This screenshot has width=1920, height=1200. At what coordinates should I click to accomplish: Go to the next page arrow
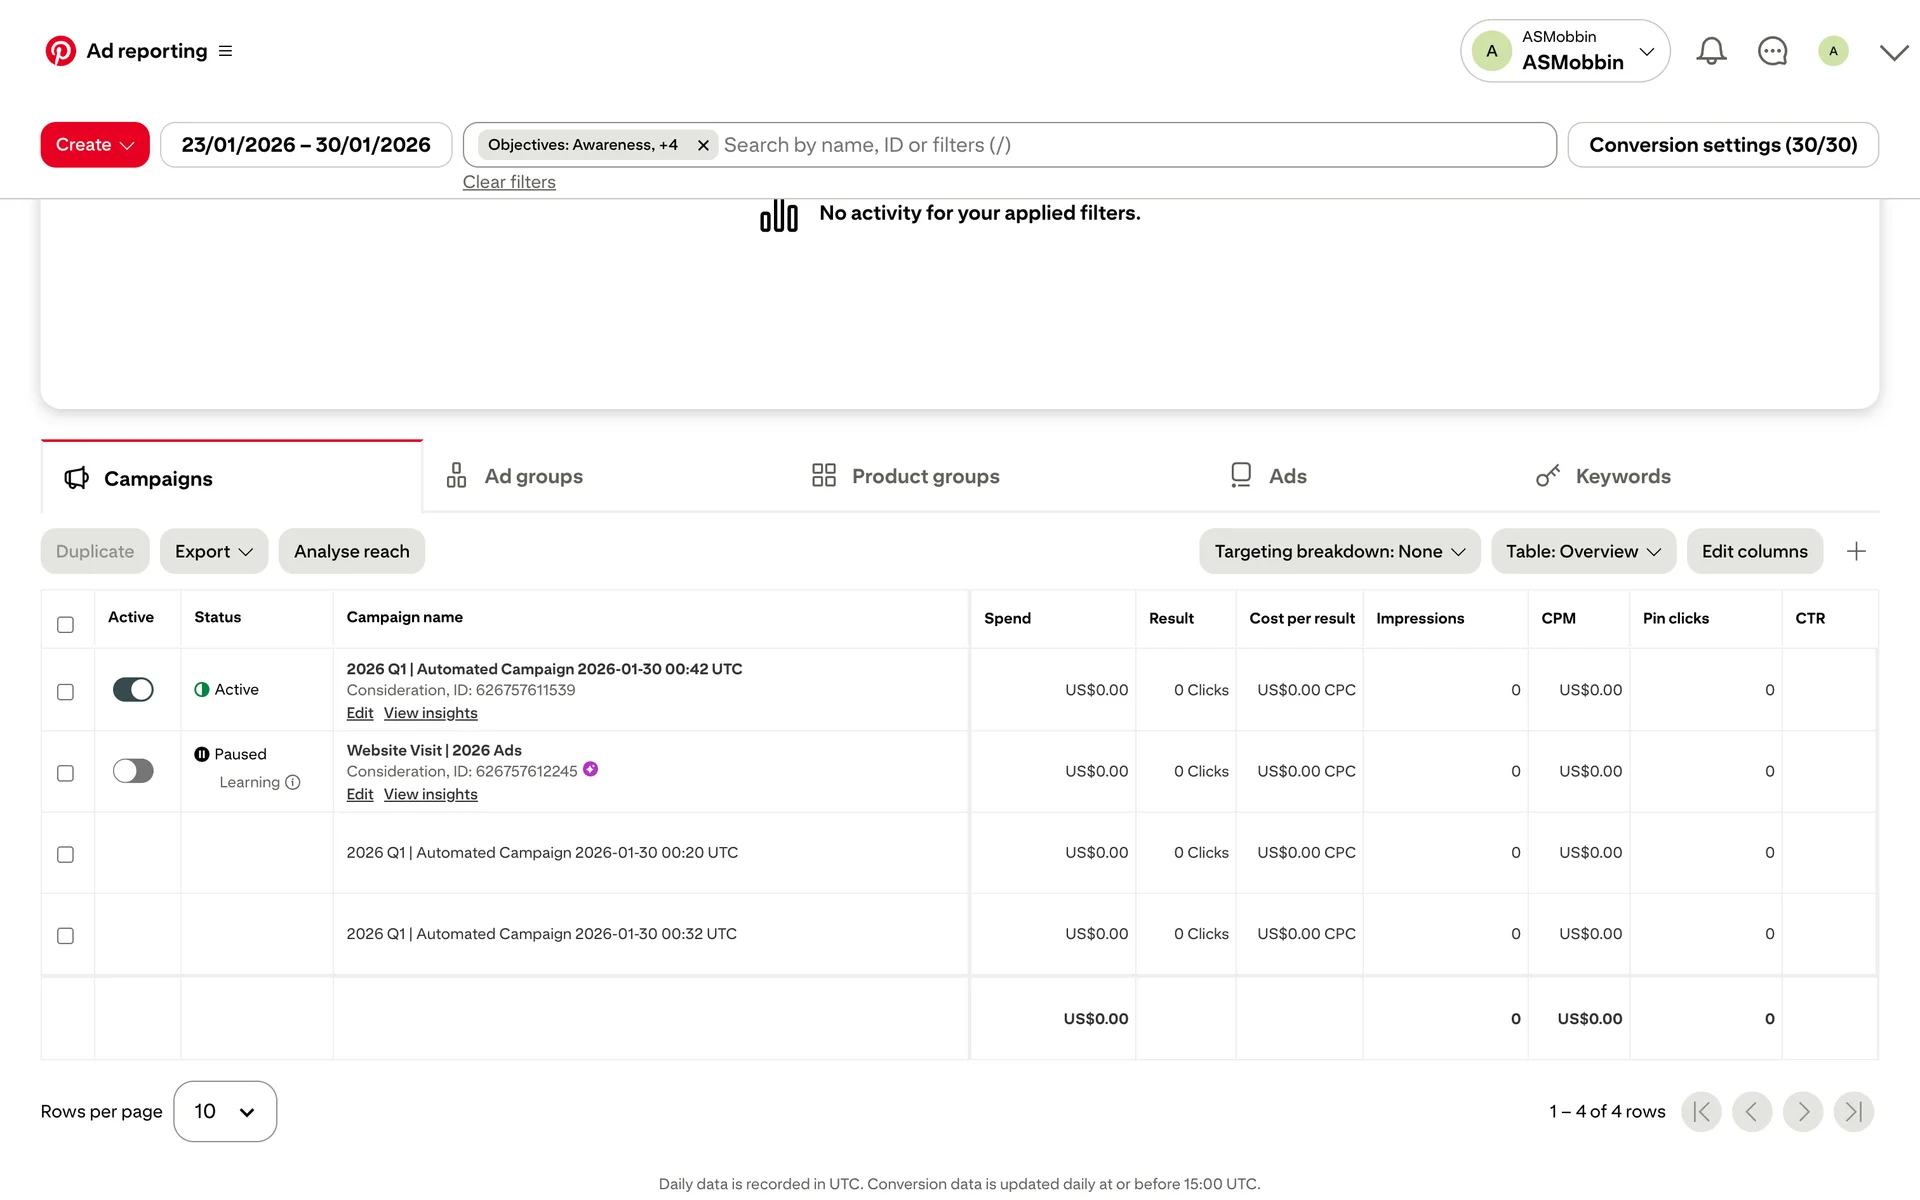click(1802, 1111)
